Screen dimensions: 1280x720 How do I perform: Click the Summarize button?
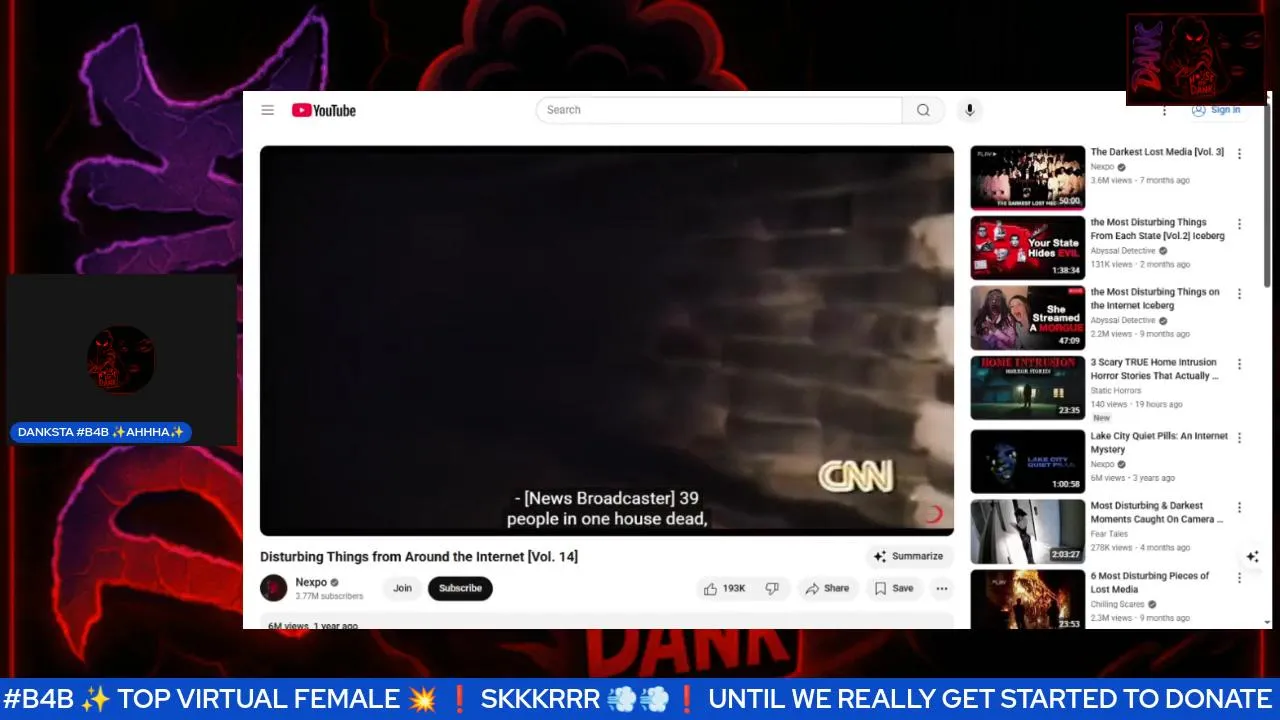click(908, 556)
